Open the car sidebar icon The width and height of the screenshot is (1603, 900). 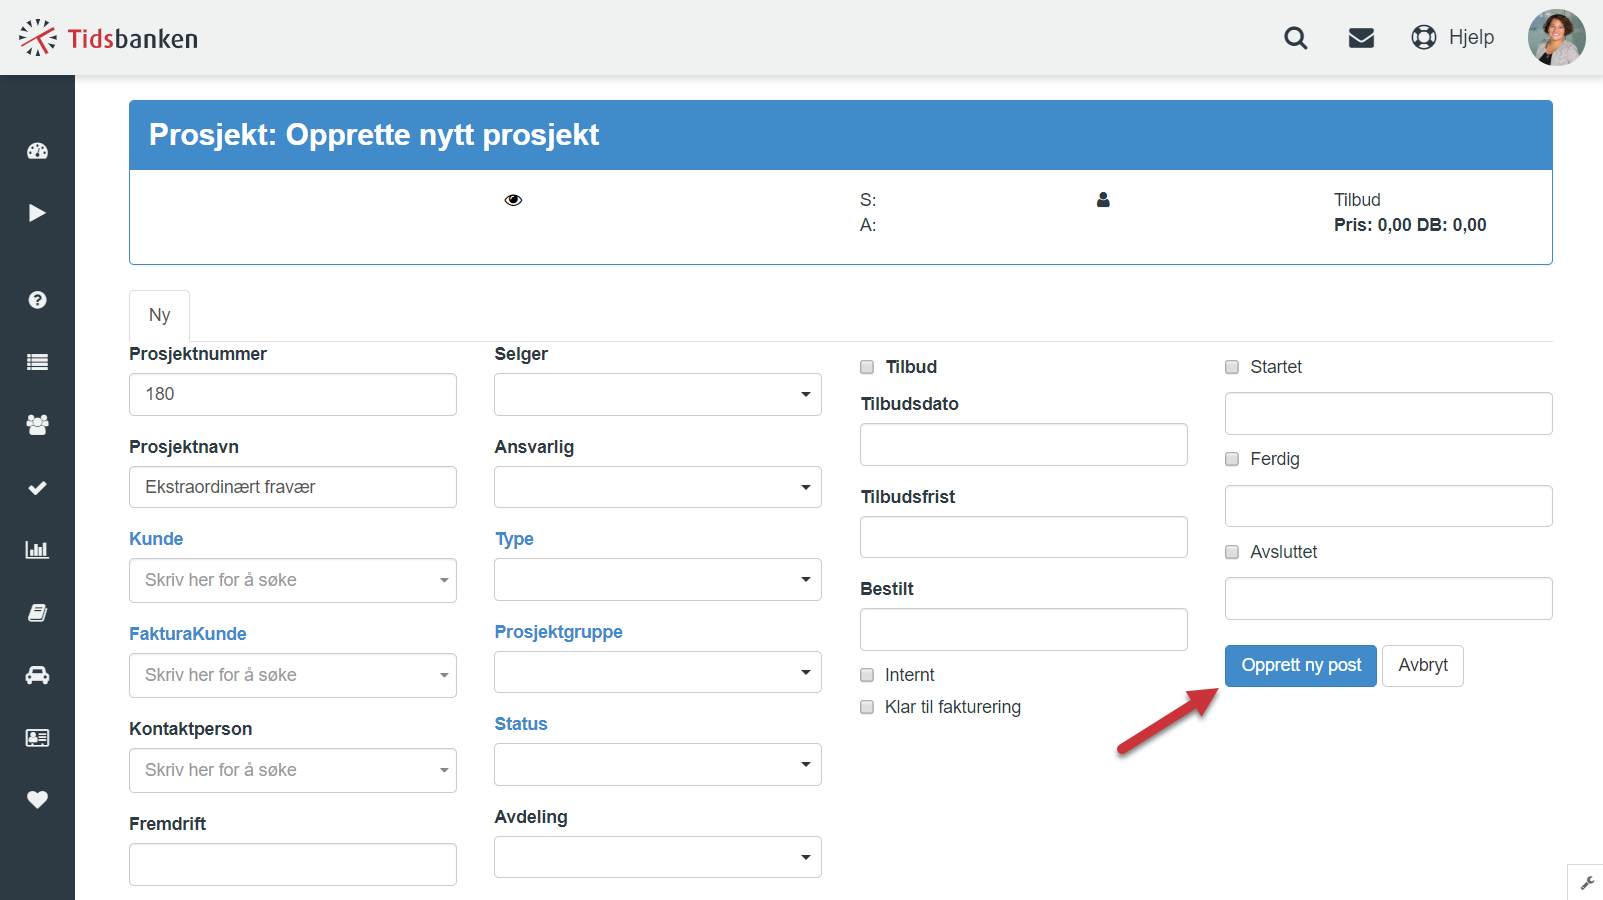[37, 675]
